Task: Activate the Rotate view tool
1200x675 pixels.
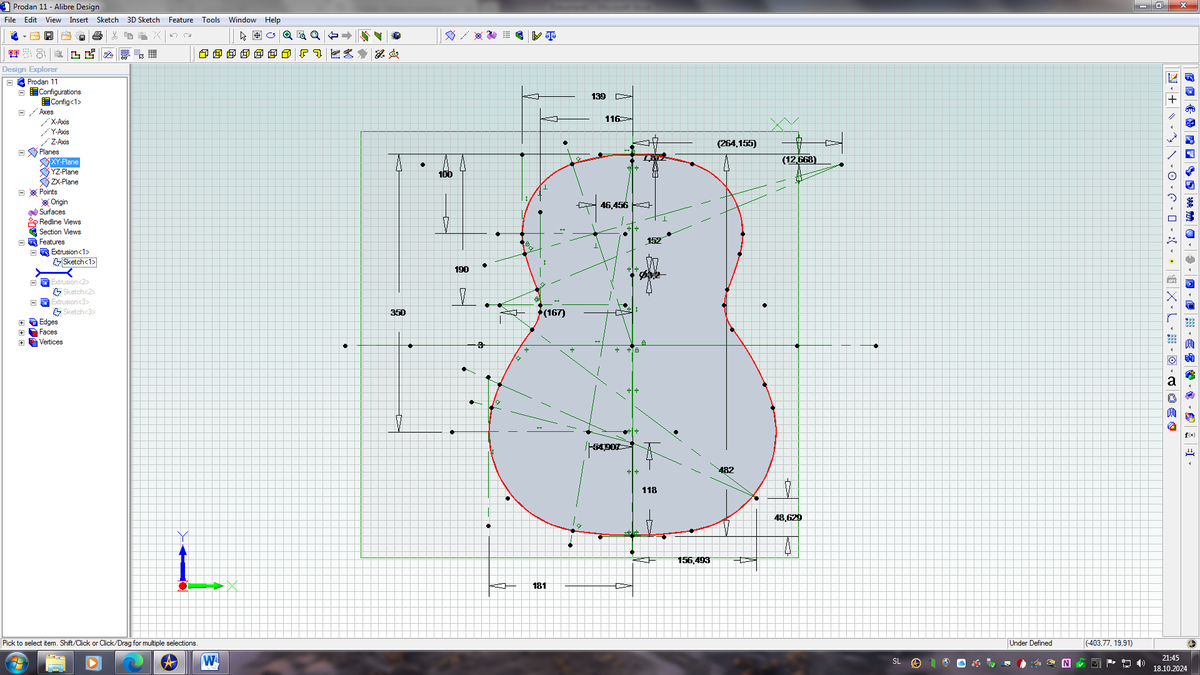Action: coord(271,36)
